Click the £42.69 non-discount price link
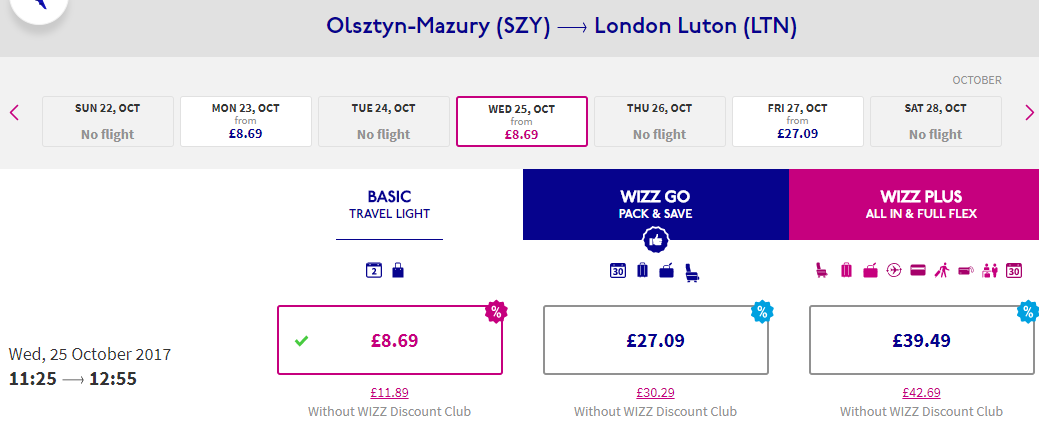 pyautogui.click(x=921, y=393)
